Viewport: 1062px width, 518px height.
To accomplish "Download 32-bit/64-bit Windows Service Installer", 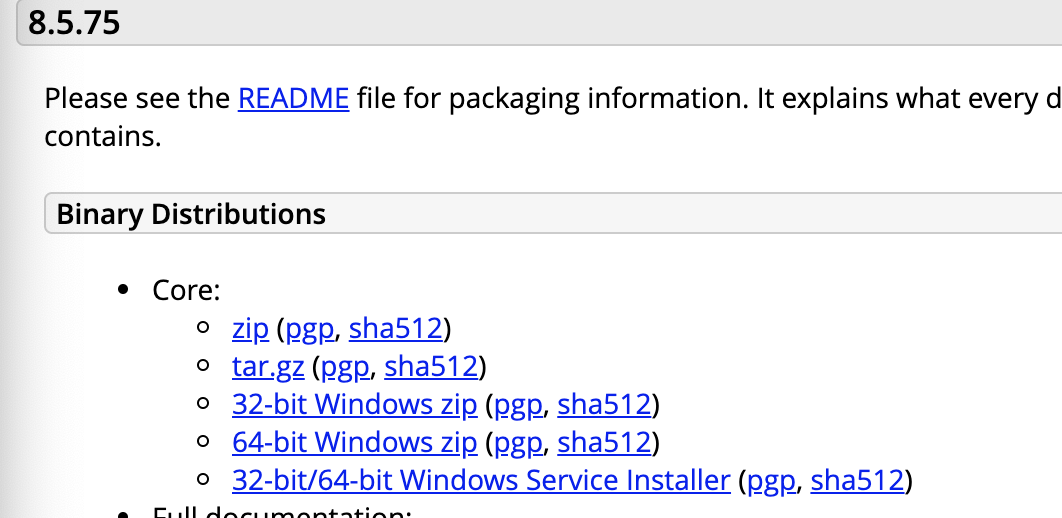I will point(481,480).
